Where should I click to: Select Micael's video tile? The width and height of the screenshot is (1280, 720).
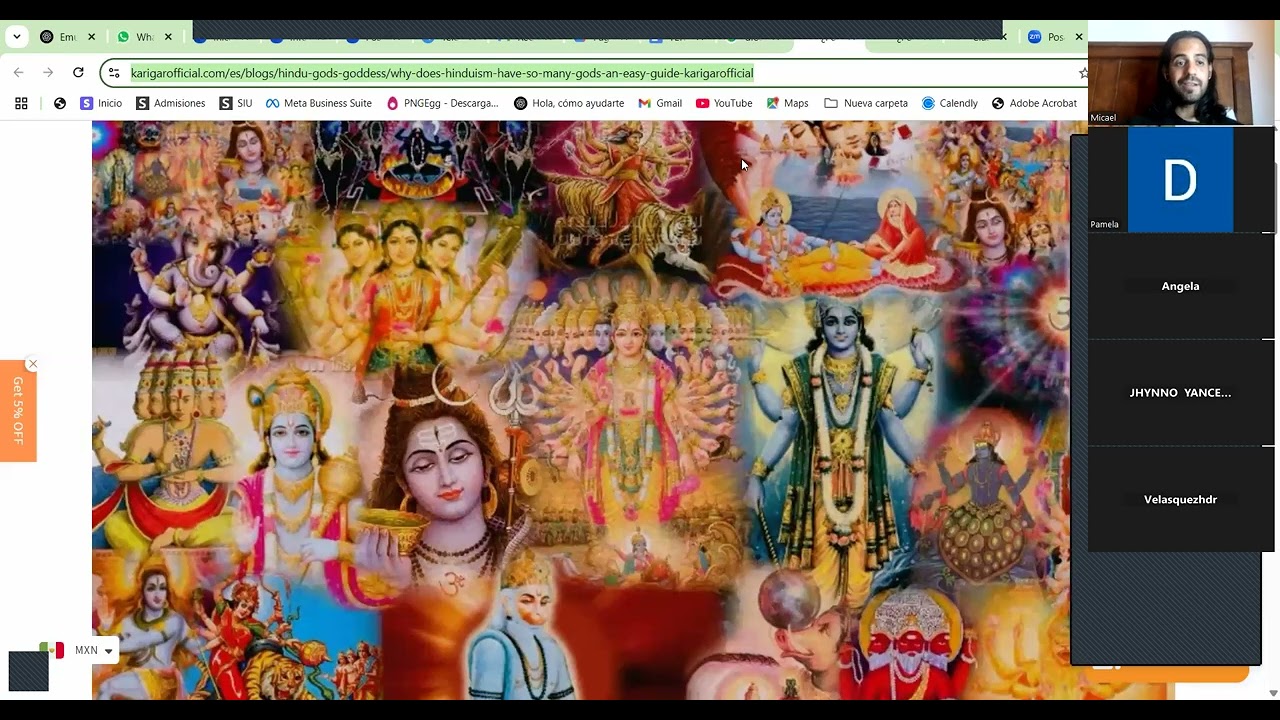click(x=1180, y=73)
